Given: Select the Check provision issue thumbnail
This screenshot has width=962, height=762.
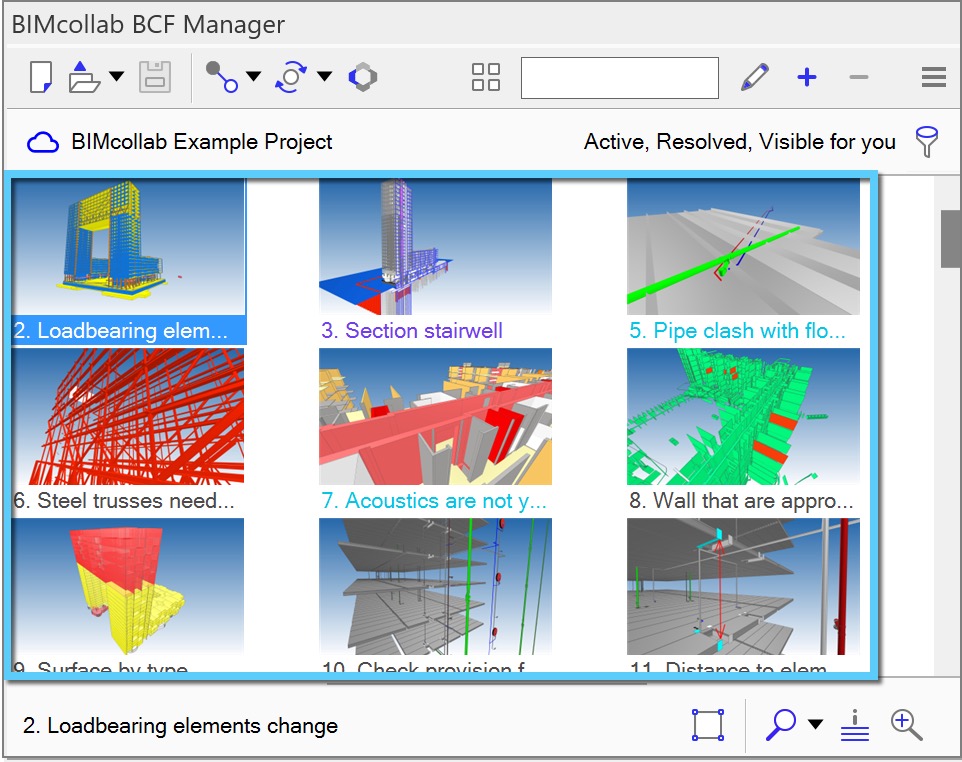Looking at the screenshot, I should [x=436, y=587].
